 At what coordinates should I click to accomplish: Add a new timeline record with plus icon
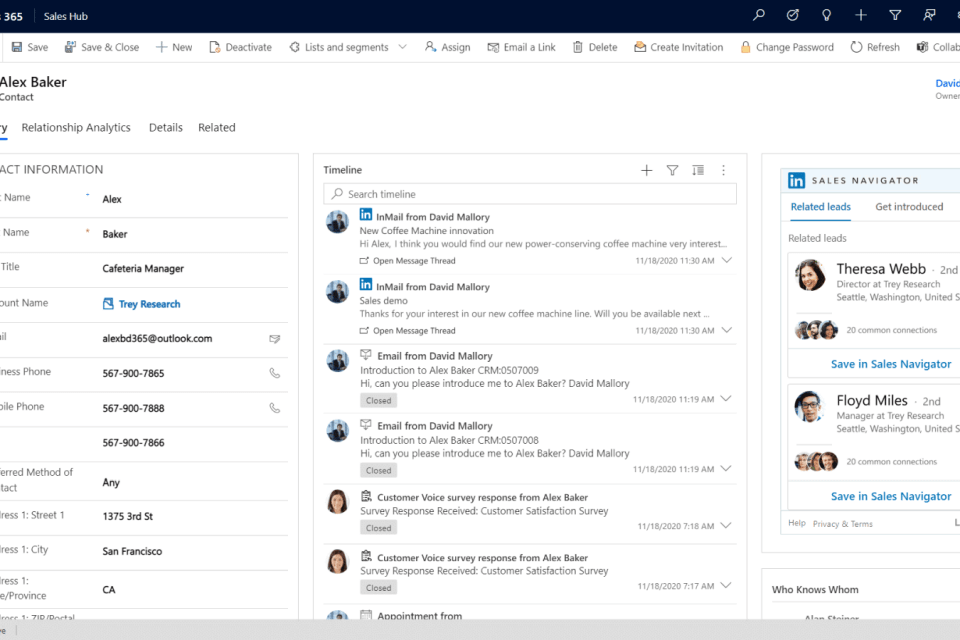click(x=646, y=171)
